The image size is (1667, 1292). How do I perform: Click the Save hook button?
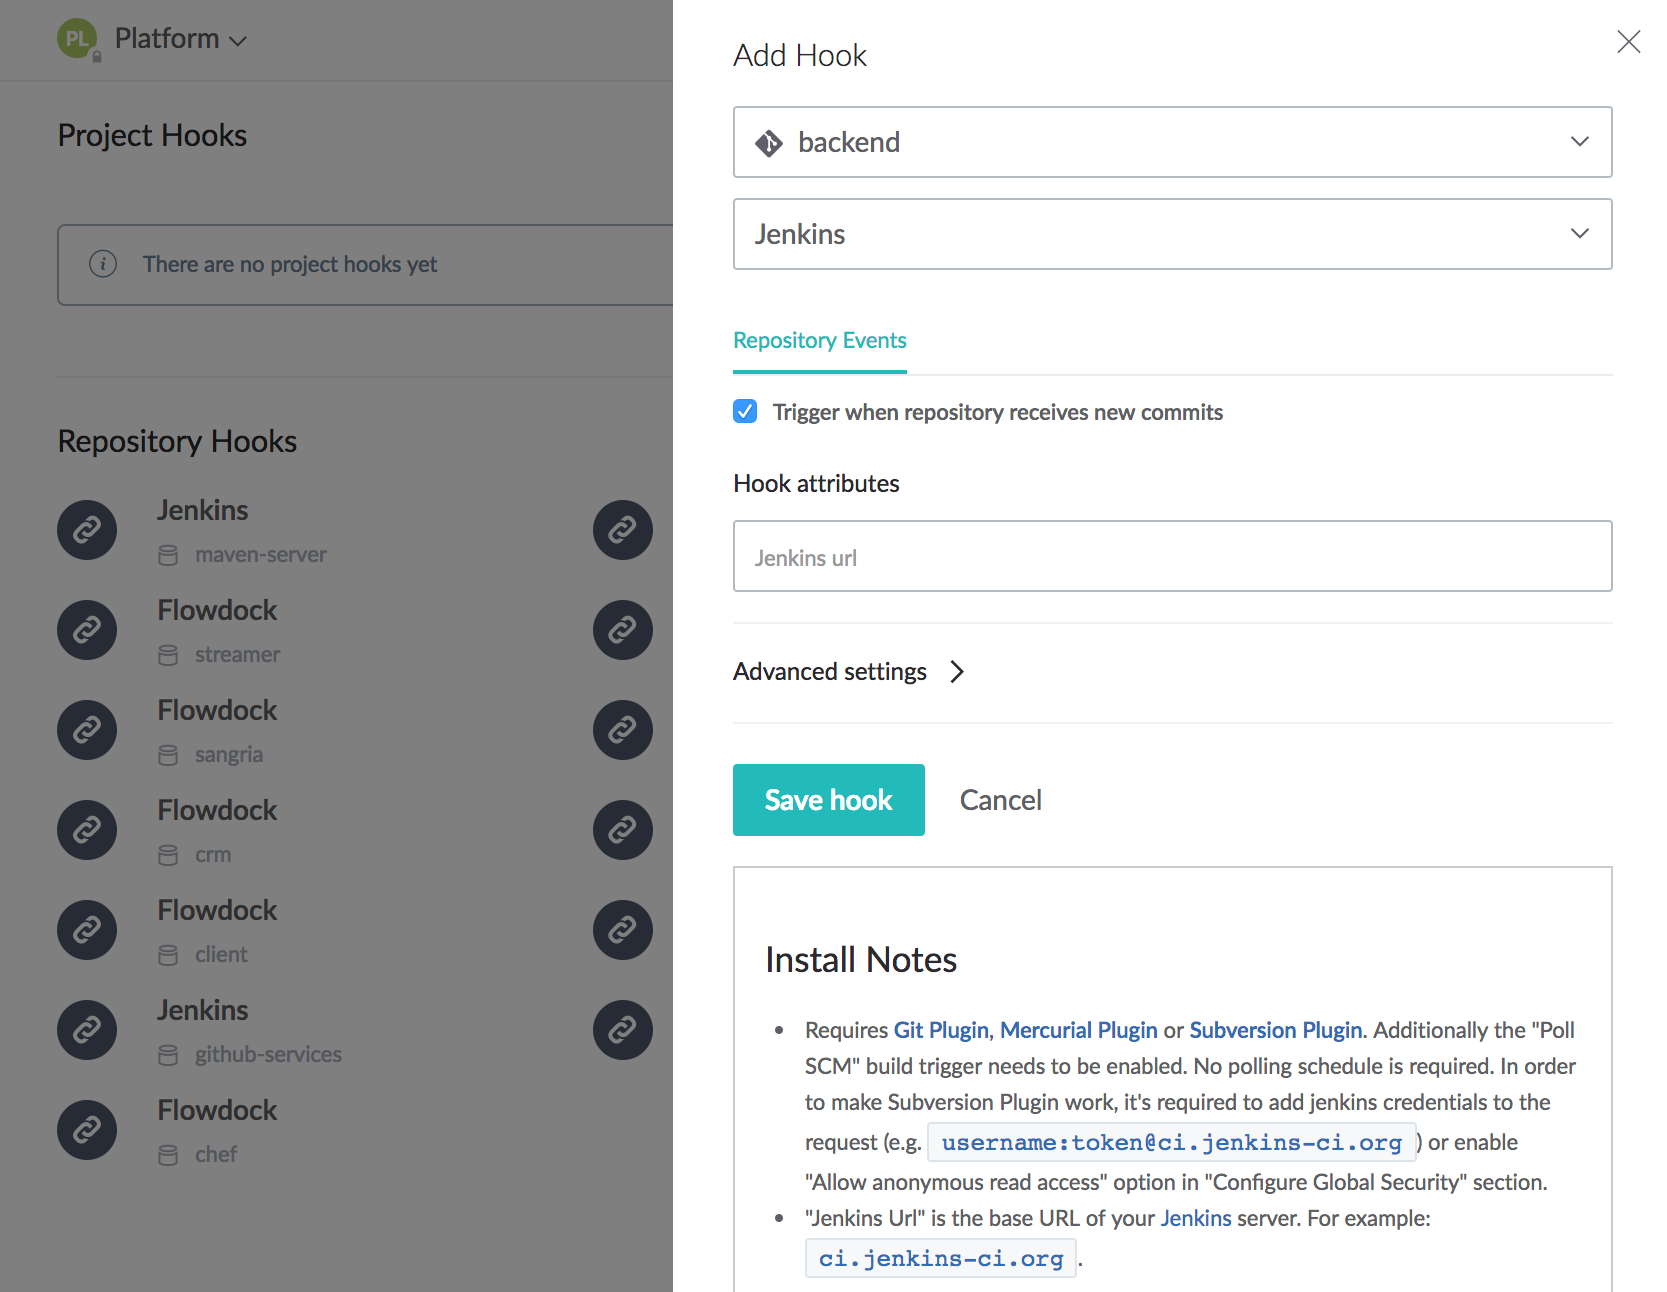828,799
